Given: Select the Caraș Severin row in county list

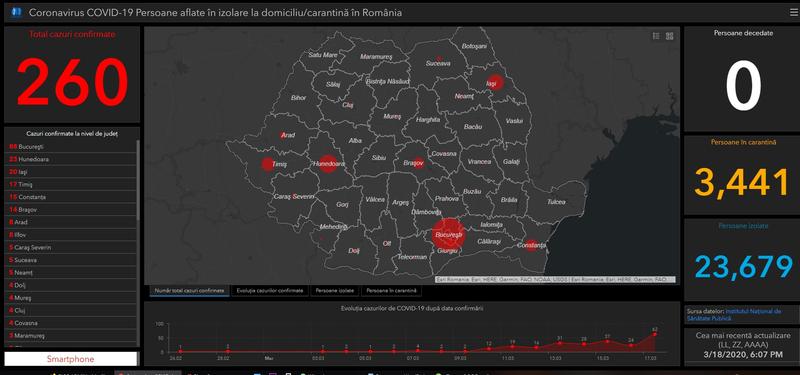Looking at the screenshot, I should (70, 247).
